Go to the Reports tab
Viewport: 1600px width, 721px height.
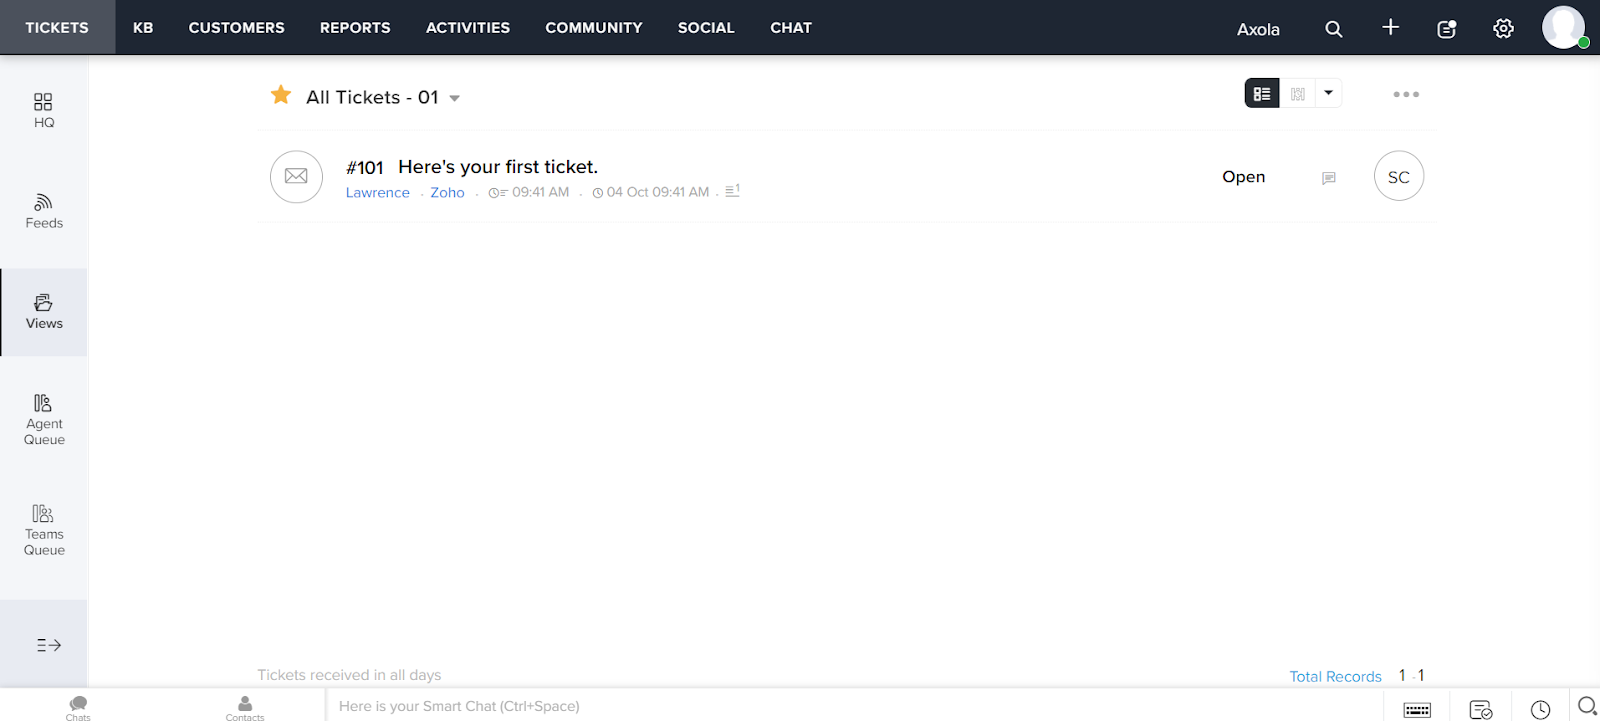click(355, 27)
